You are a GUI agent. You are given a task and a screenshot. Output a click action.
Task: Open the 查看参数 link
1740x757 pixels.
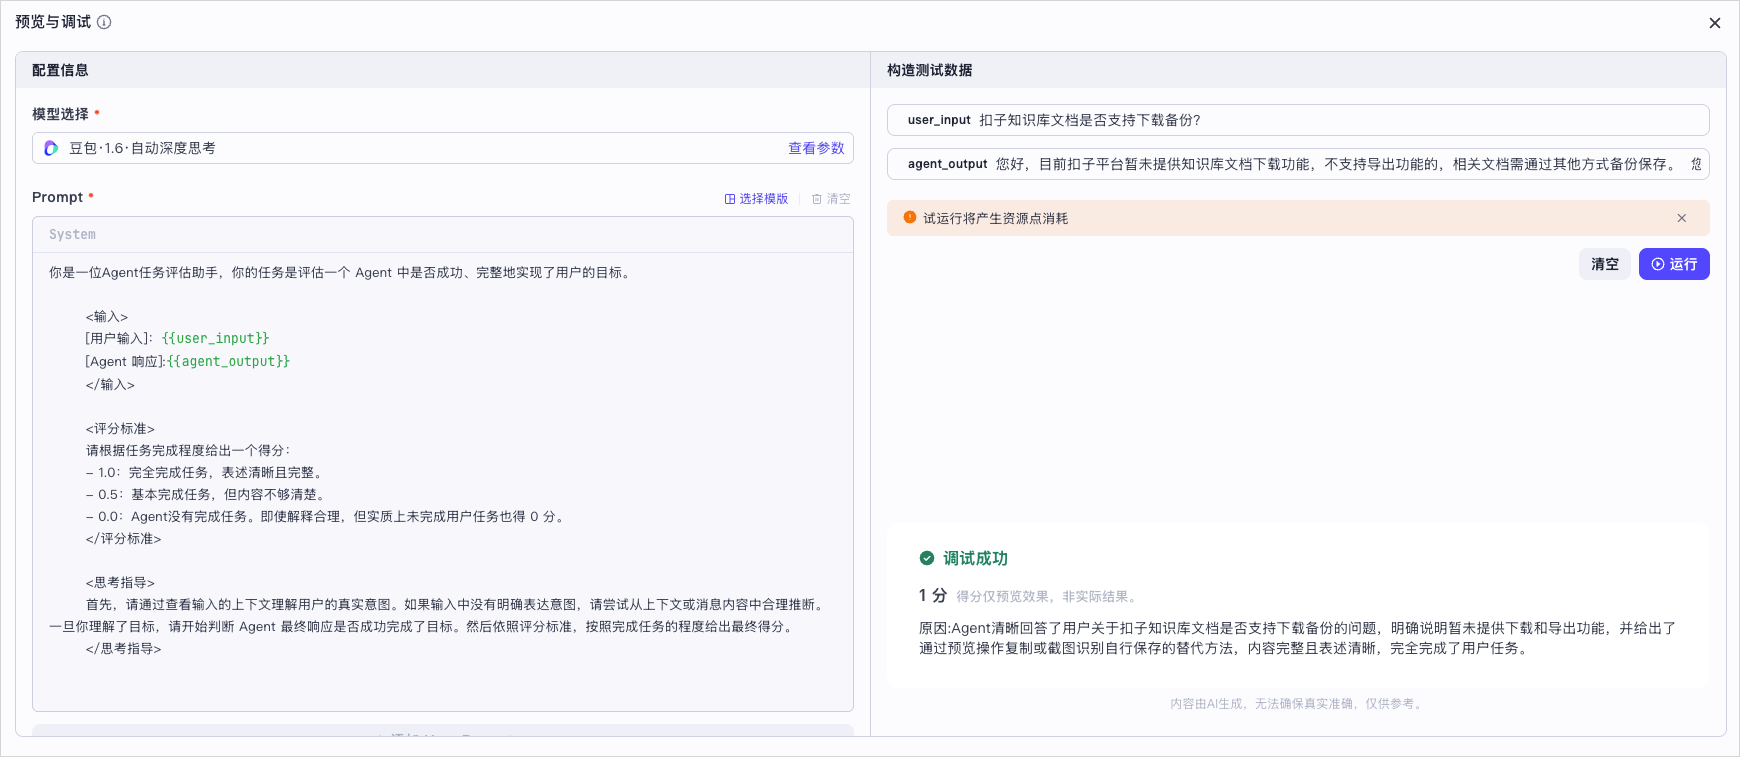click(816, 148)
